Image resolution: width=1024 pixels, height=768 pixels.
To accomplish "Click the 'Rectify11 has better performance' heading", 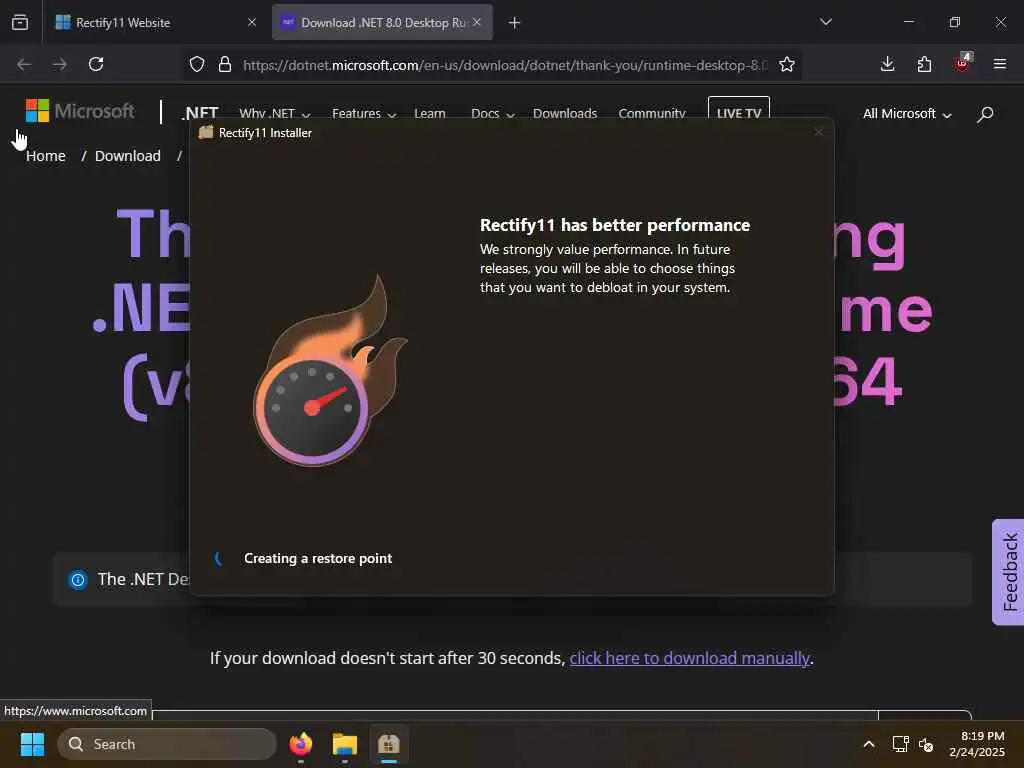I will click(x=615, y=225).
